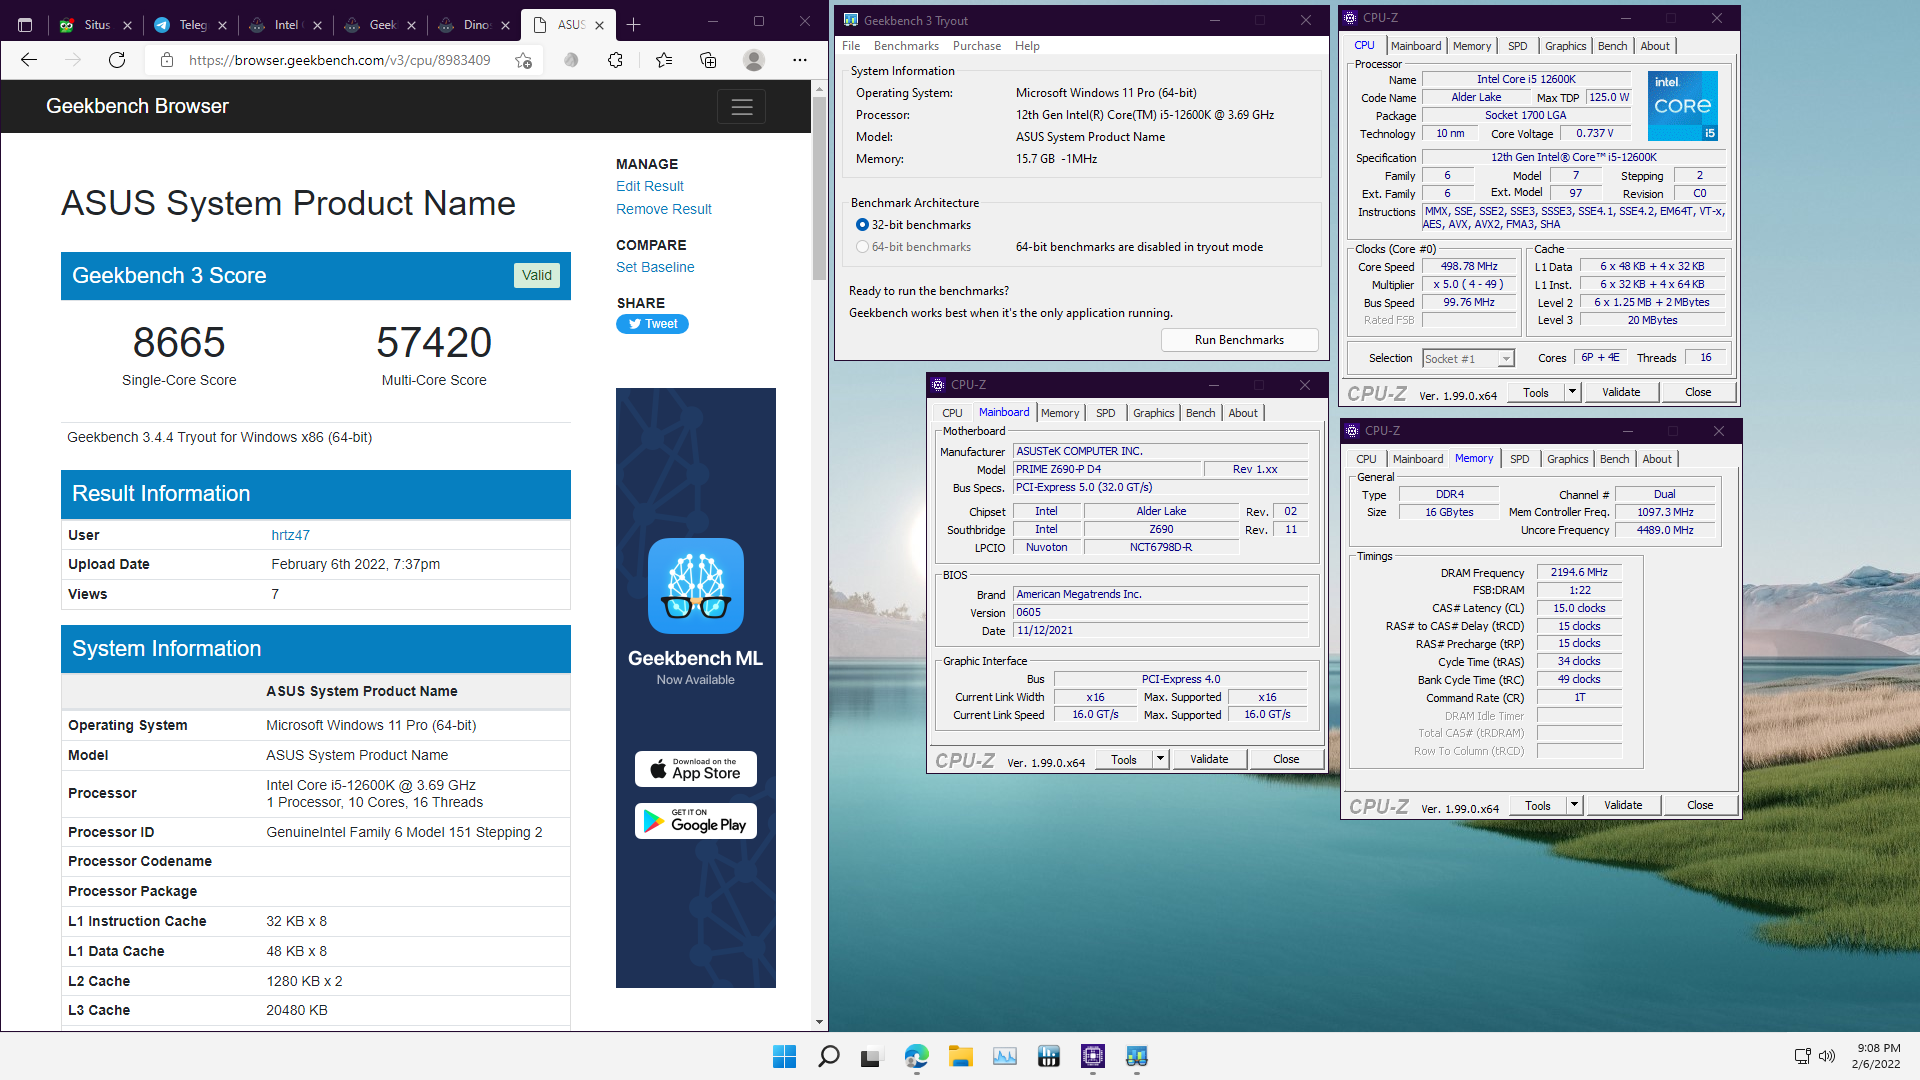Image resolution: width=1920 pixels, height=1080 pixels.
Task: Open a new browser tab
Action: coord(633,24)
